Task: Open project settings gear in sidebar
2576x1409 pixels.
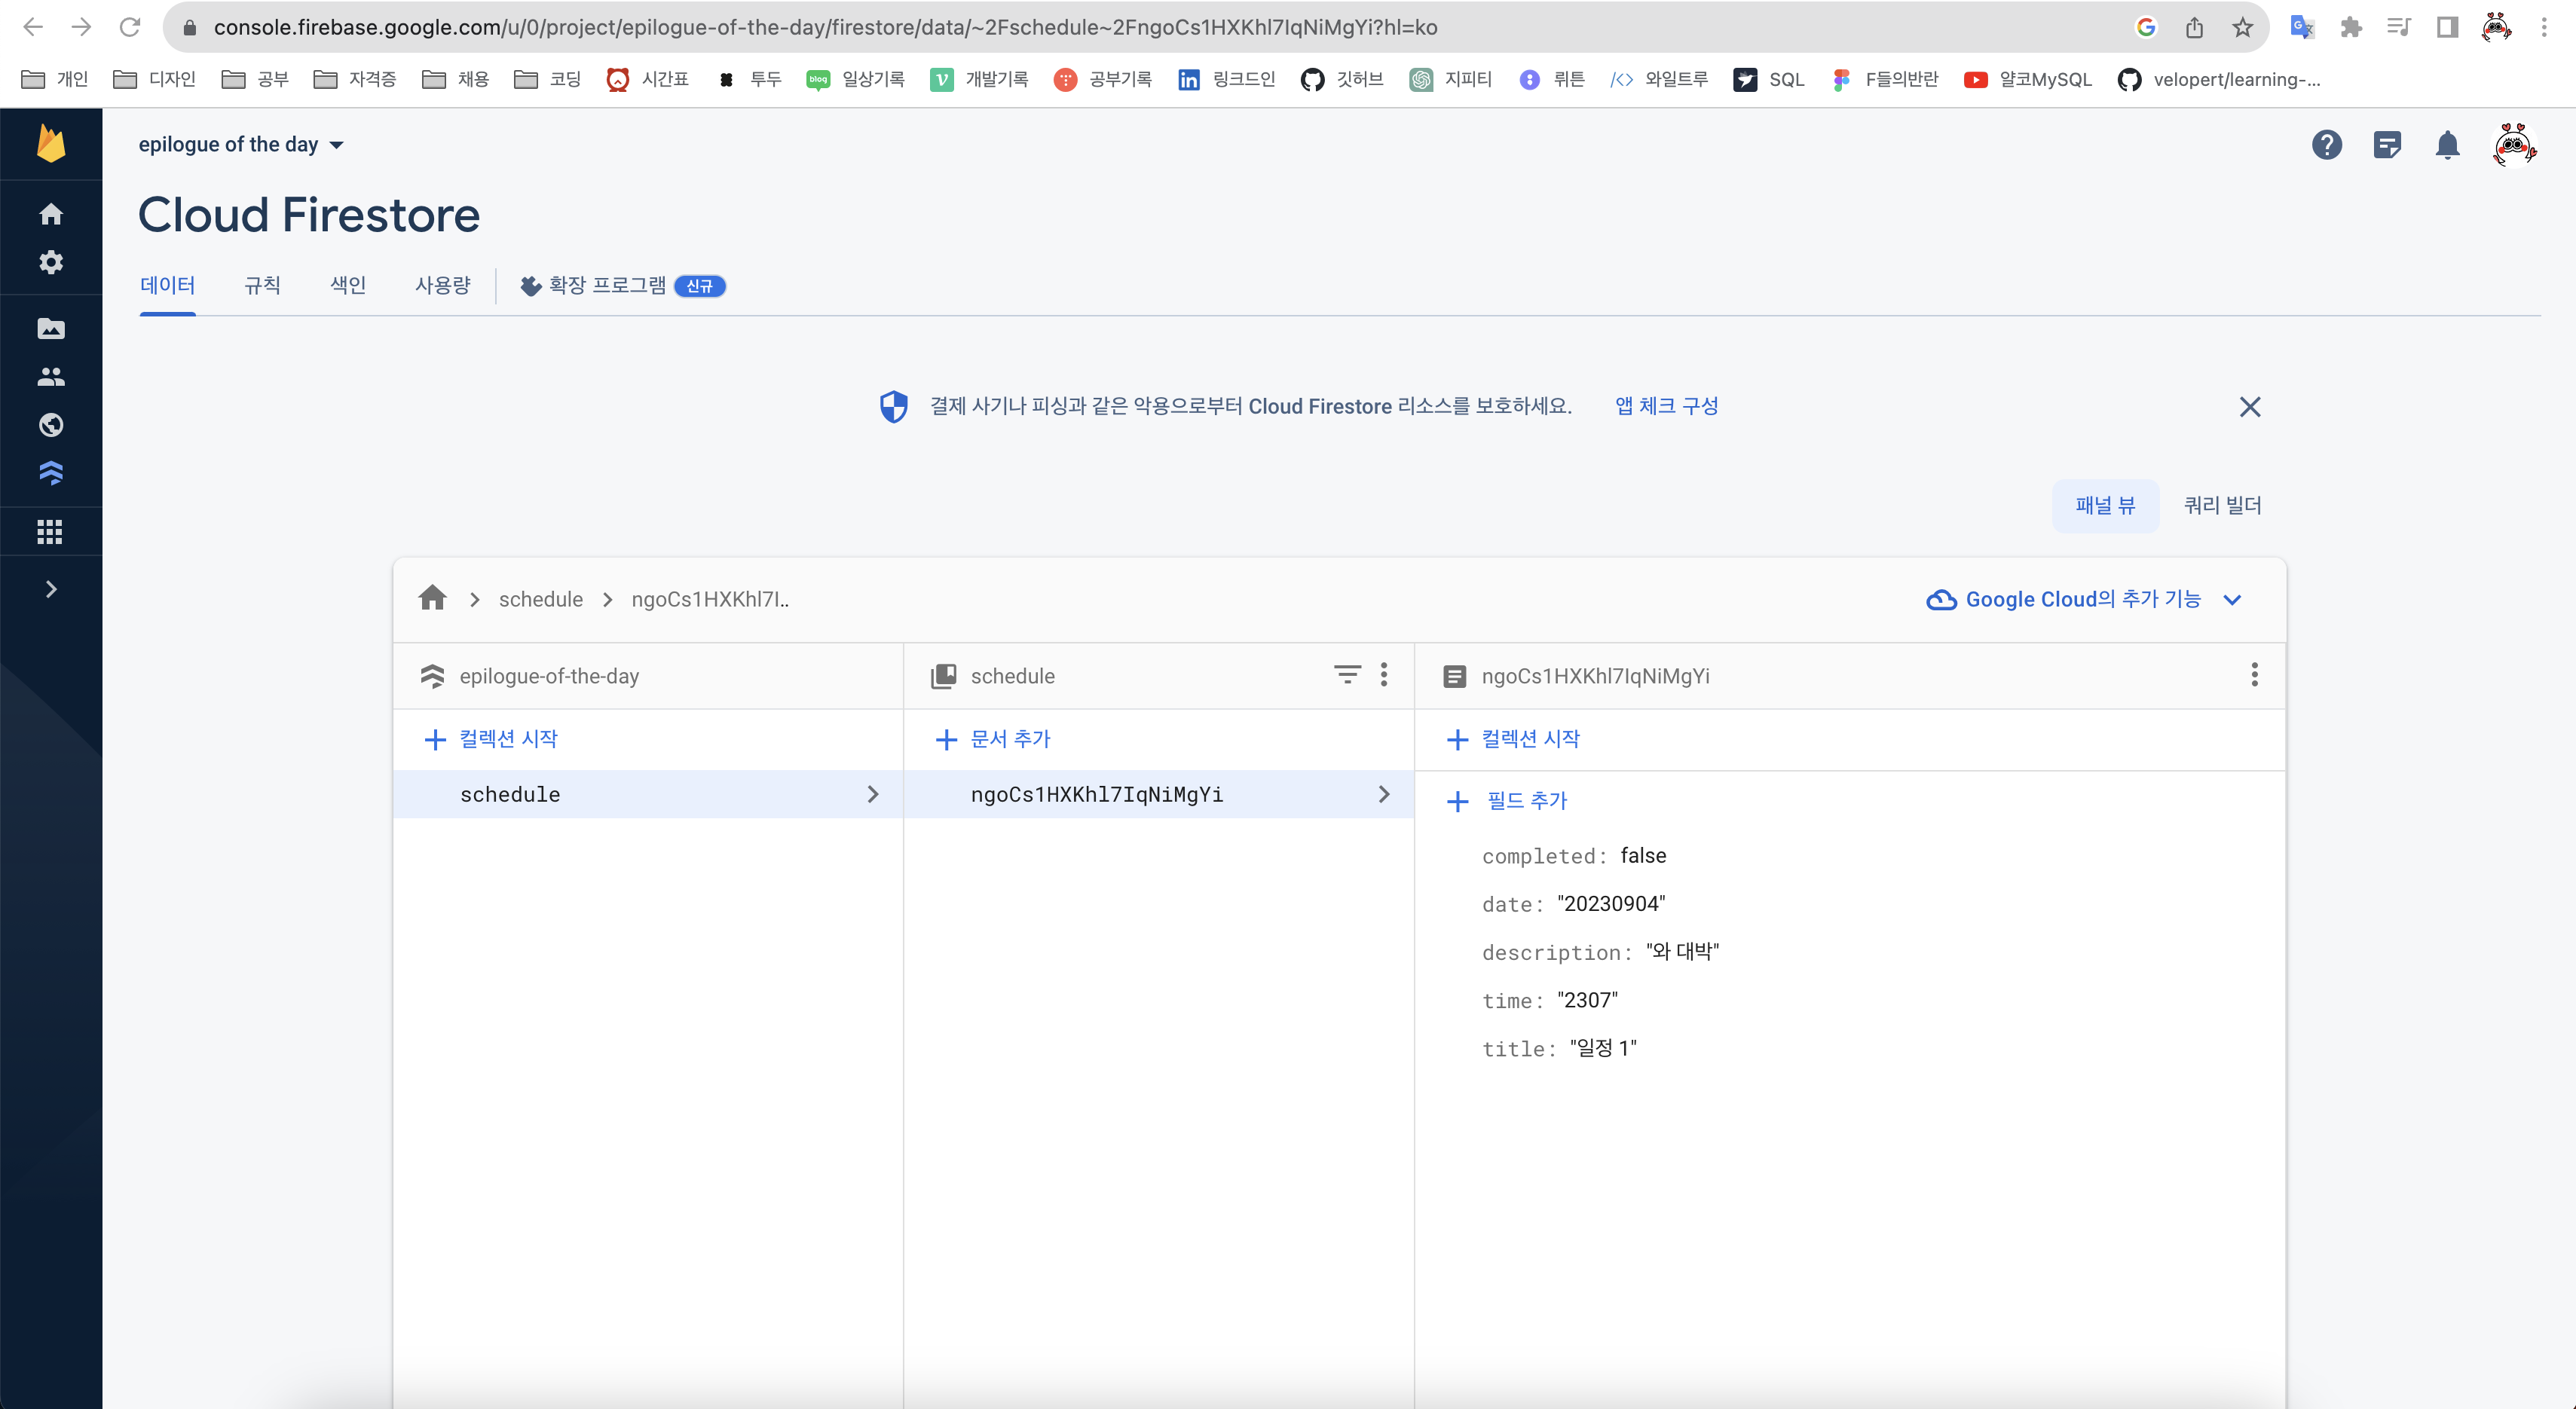Action: 51,262
